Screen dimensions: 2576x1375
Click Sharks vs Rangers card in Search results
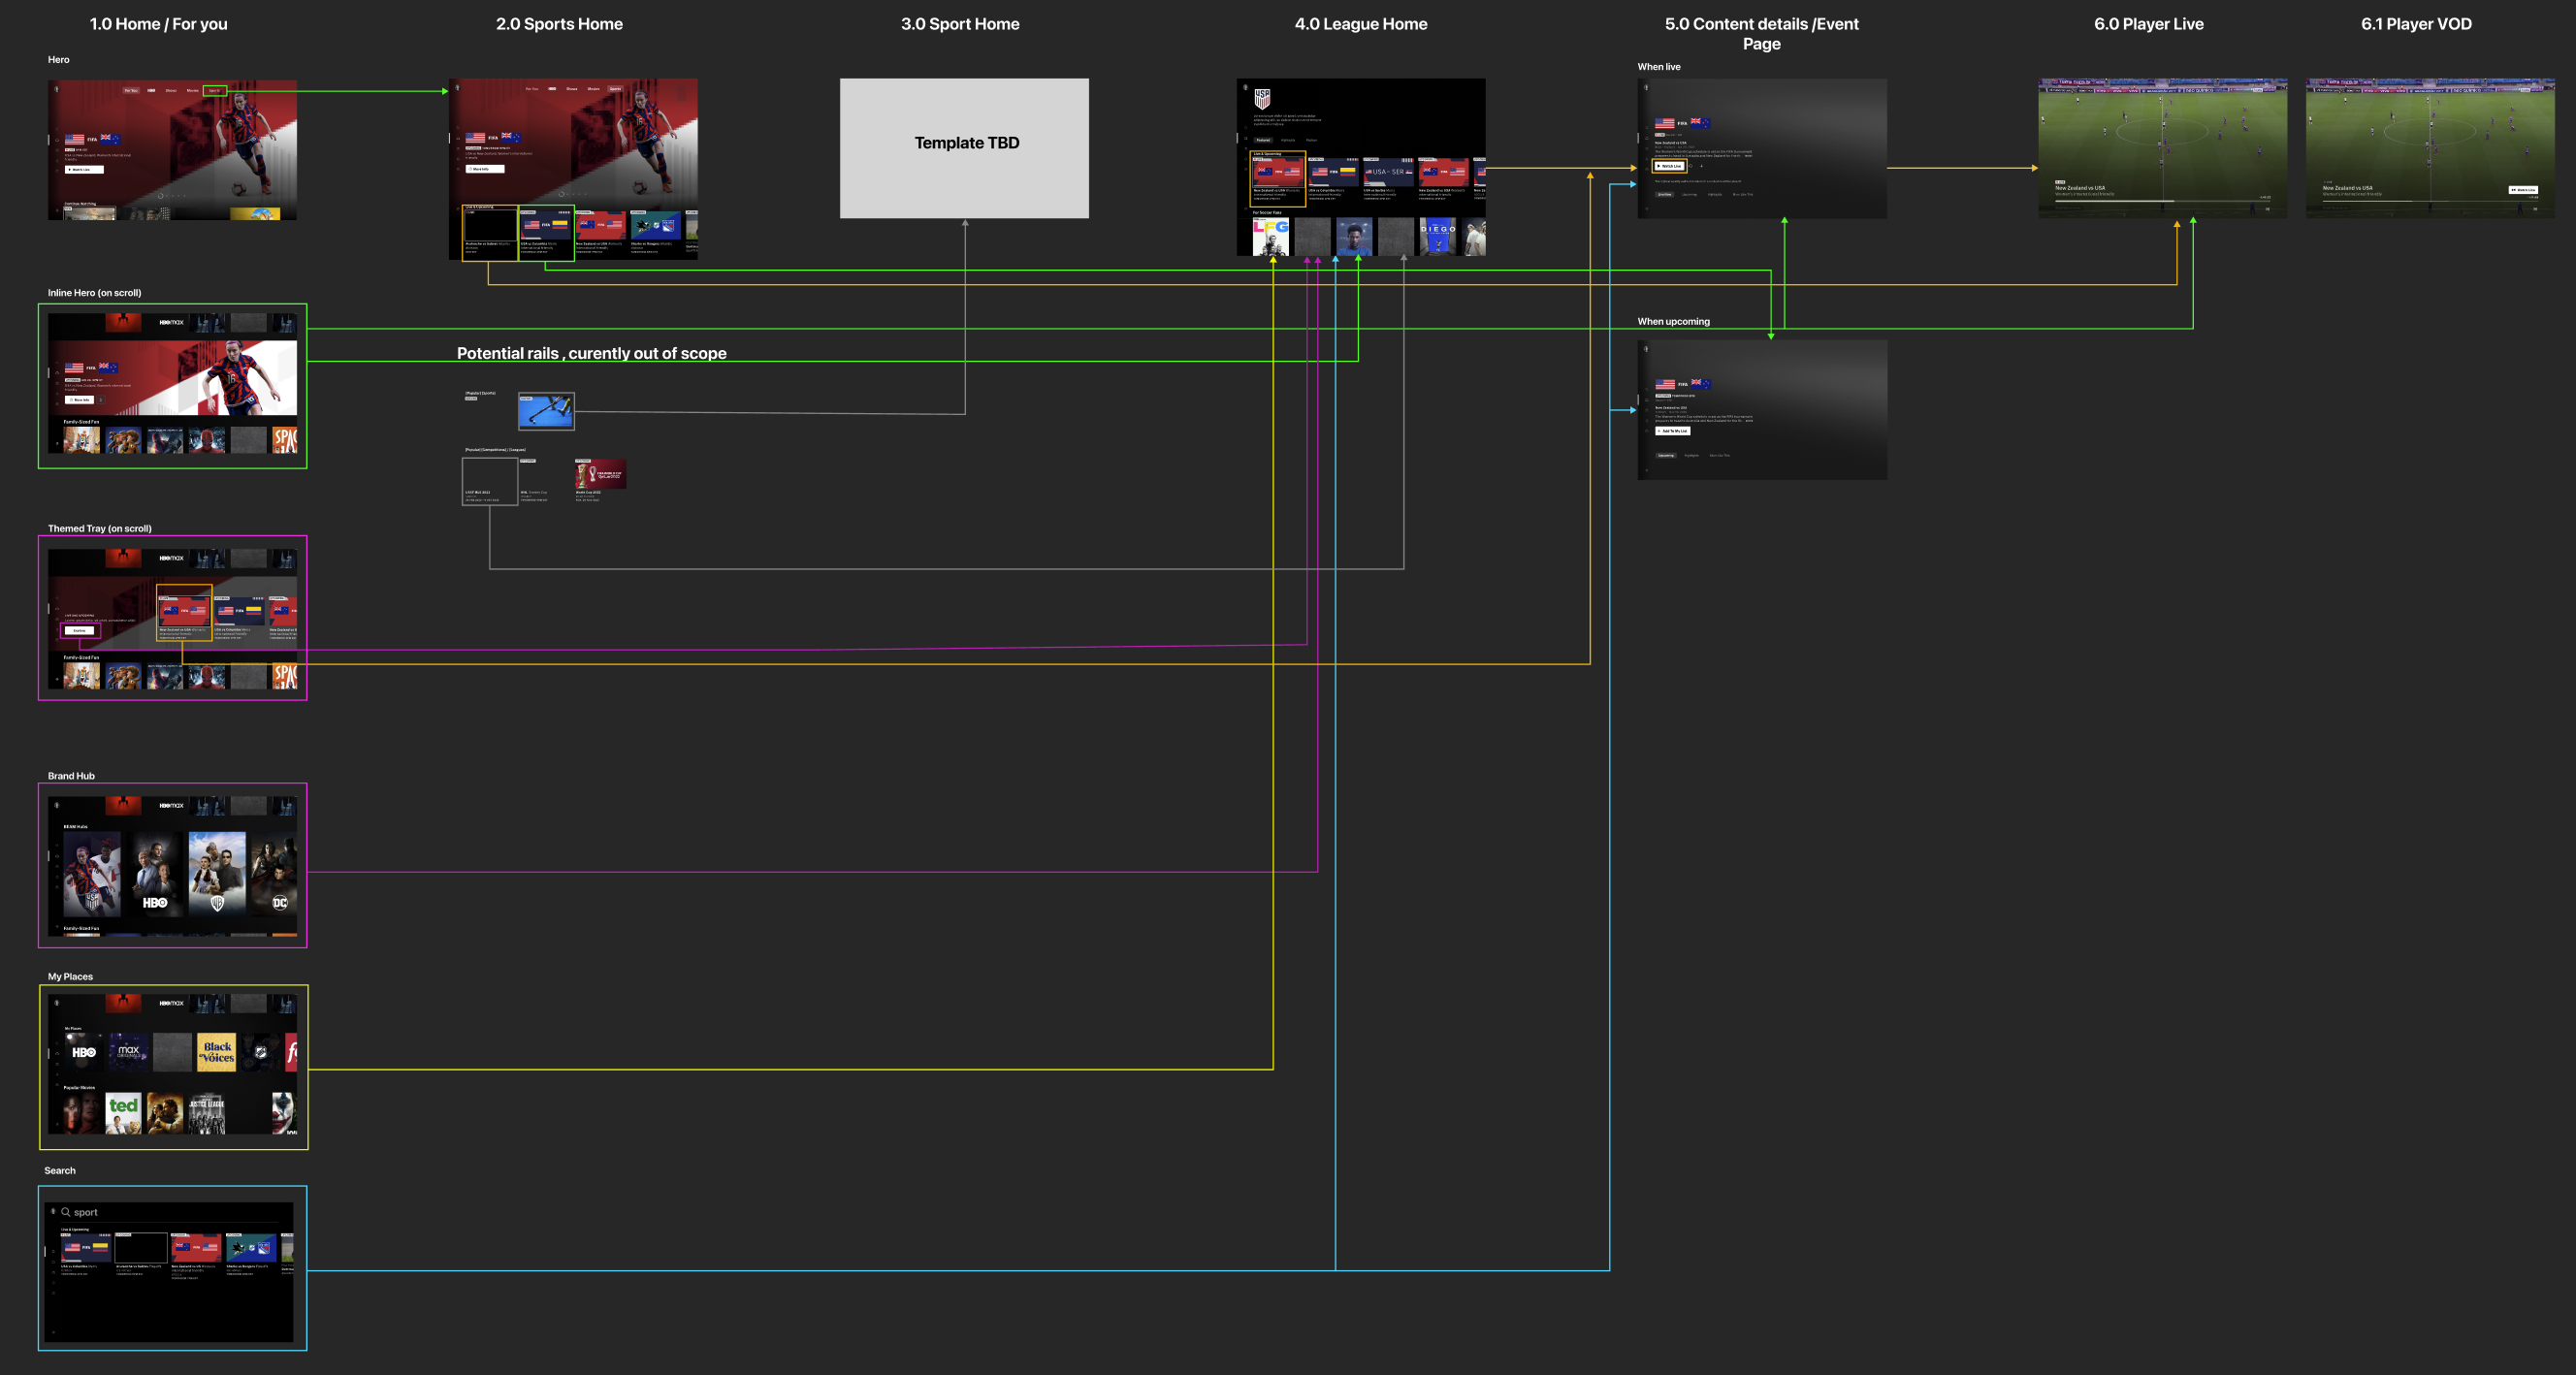[x=251, y=1255]
